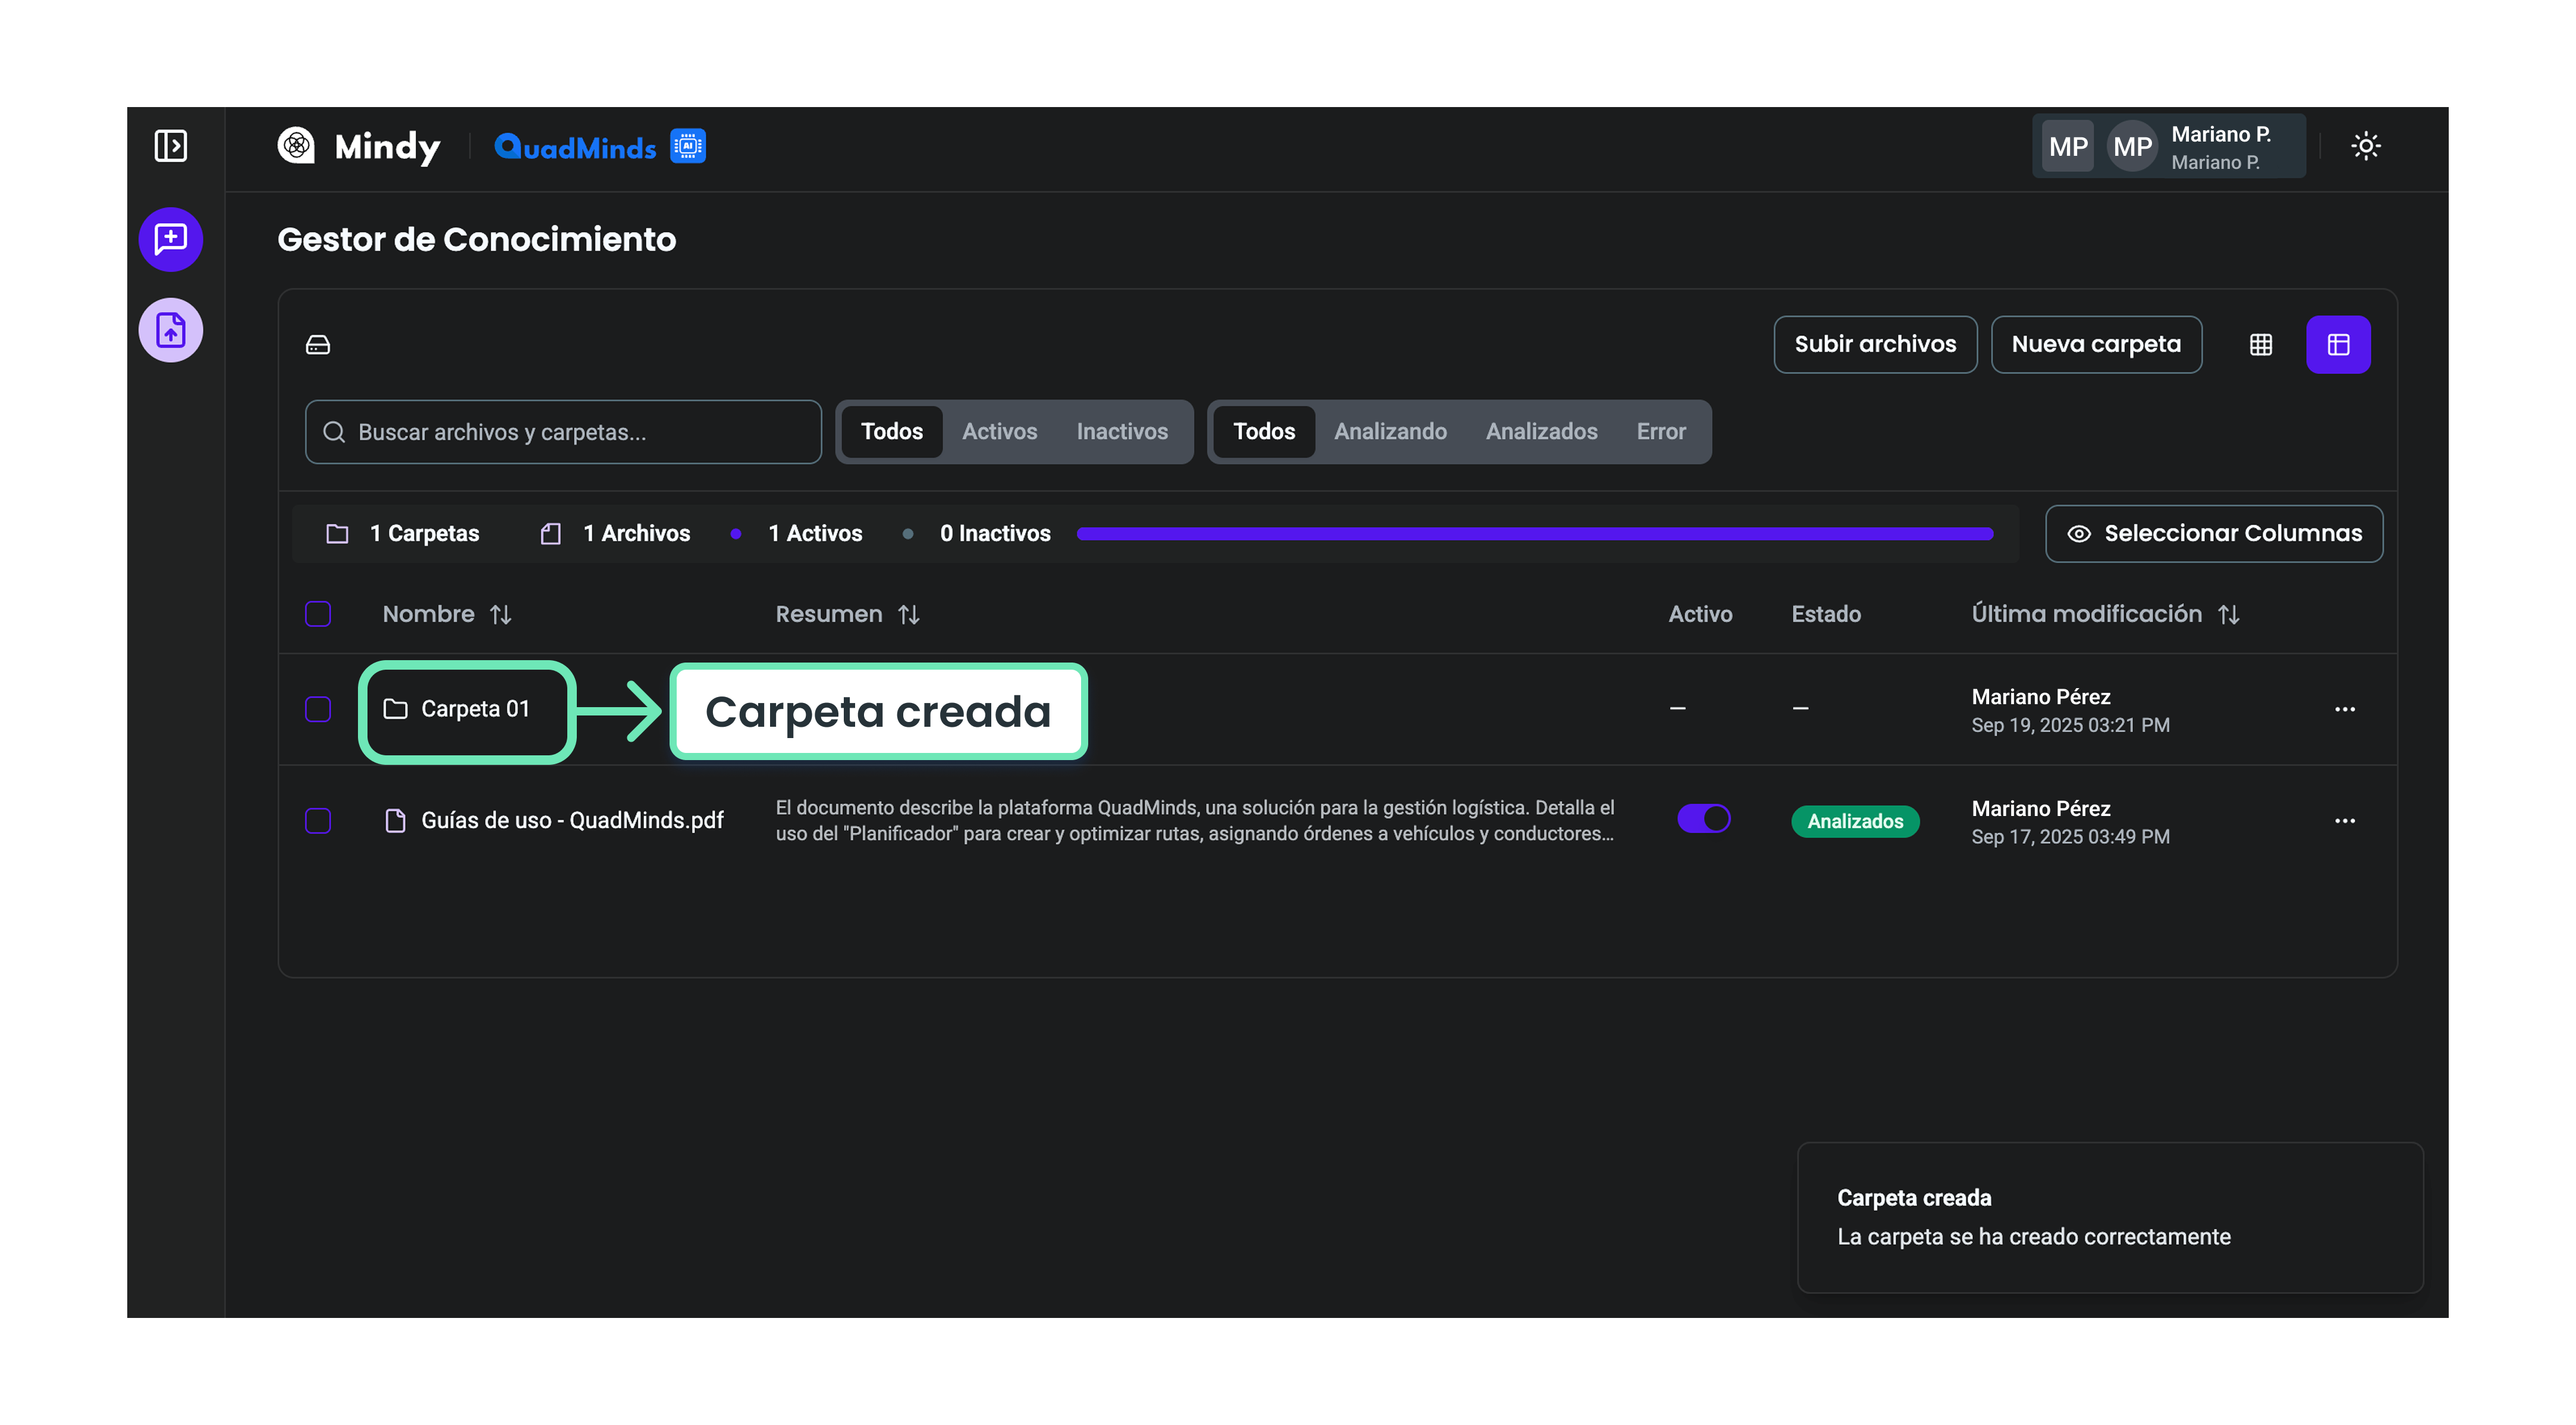Disable the active toggle for Guías de uso
Screen dimensions: 2576x1425
[x=1703, y=819]
